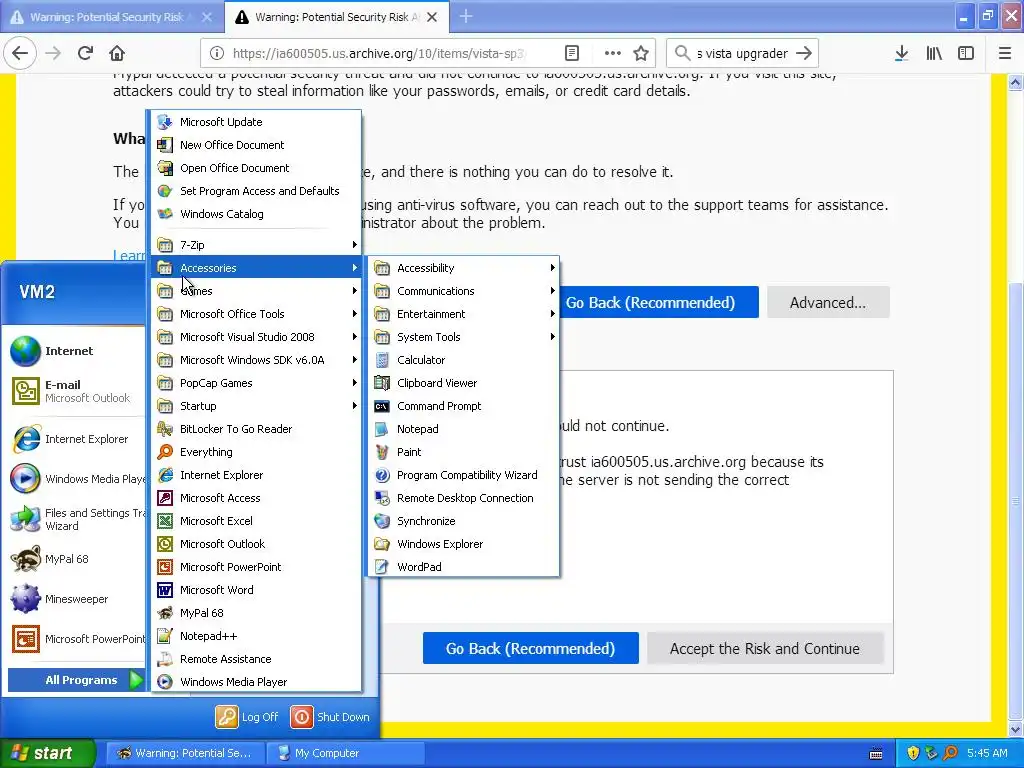Click the browser Back arrow button
Image resolution: width=1024 pixels, height=768 pixels.
pos(20,53)
